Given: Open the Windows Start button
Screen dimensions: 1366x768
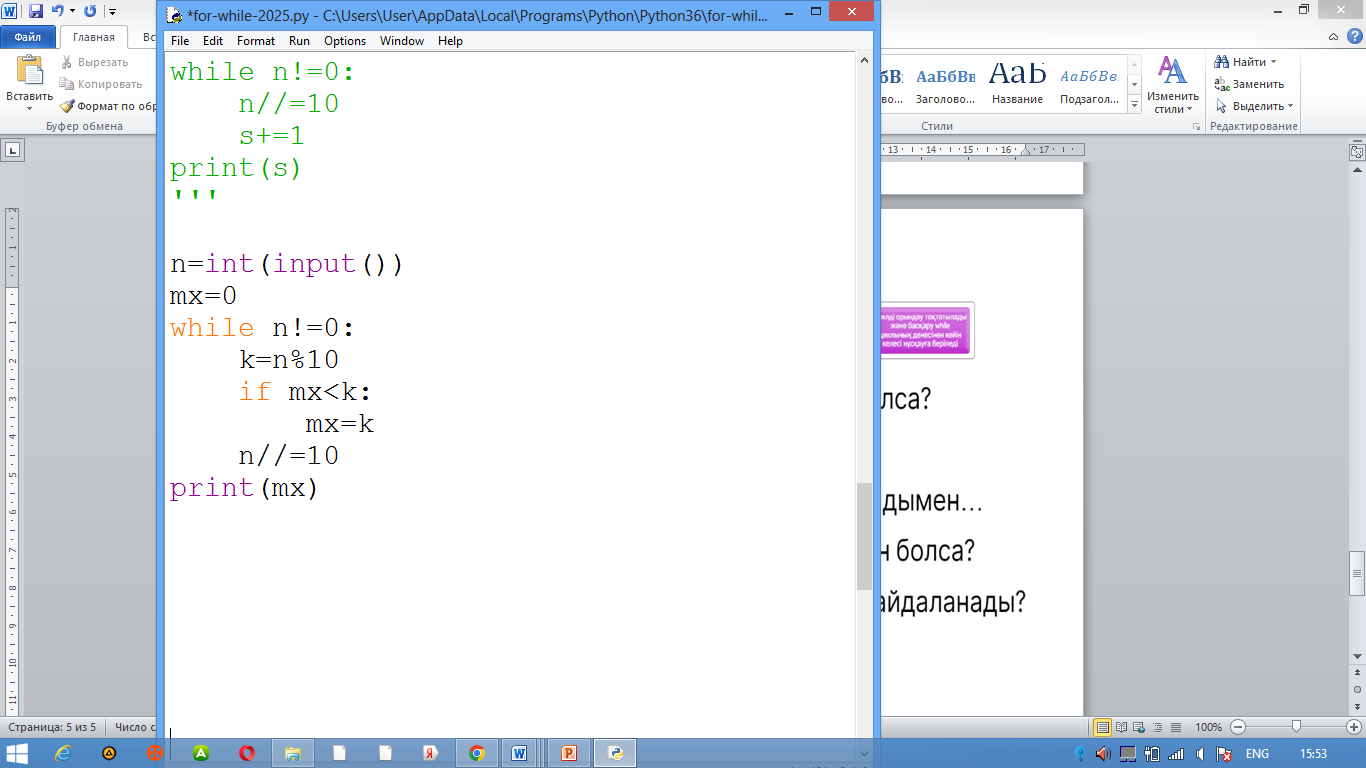Looking at the screenshot, I should click(x=19, y=753).
